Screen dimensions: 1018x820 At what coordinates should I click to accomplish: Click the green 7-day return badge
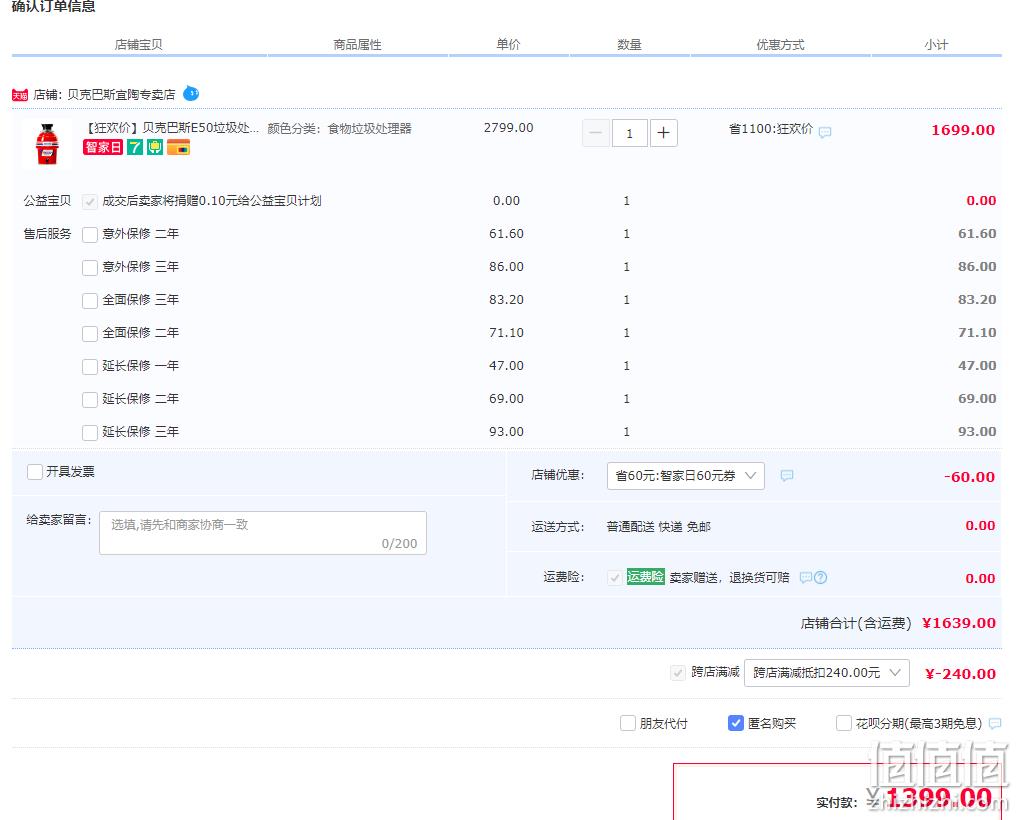pyautogui.click(x=134, y=147)
